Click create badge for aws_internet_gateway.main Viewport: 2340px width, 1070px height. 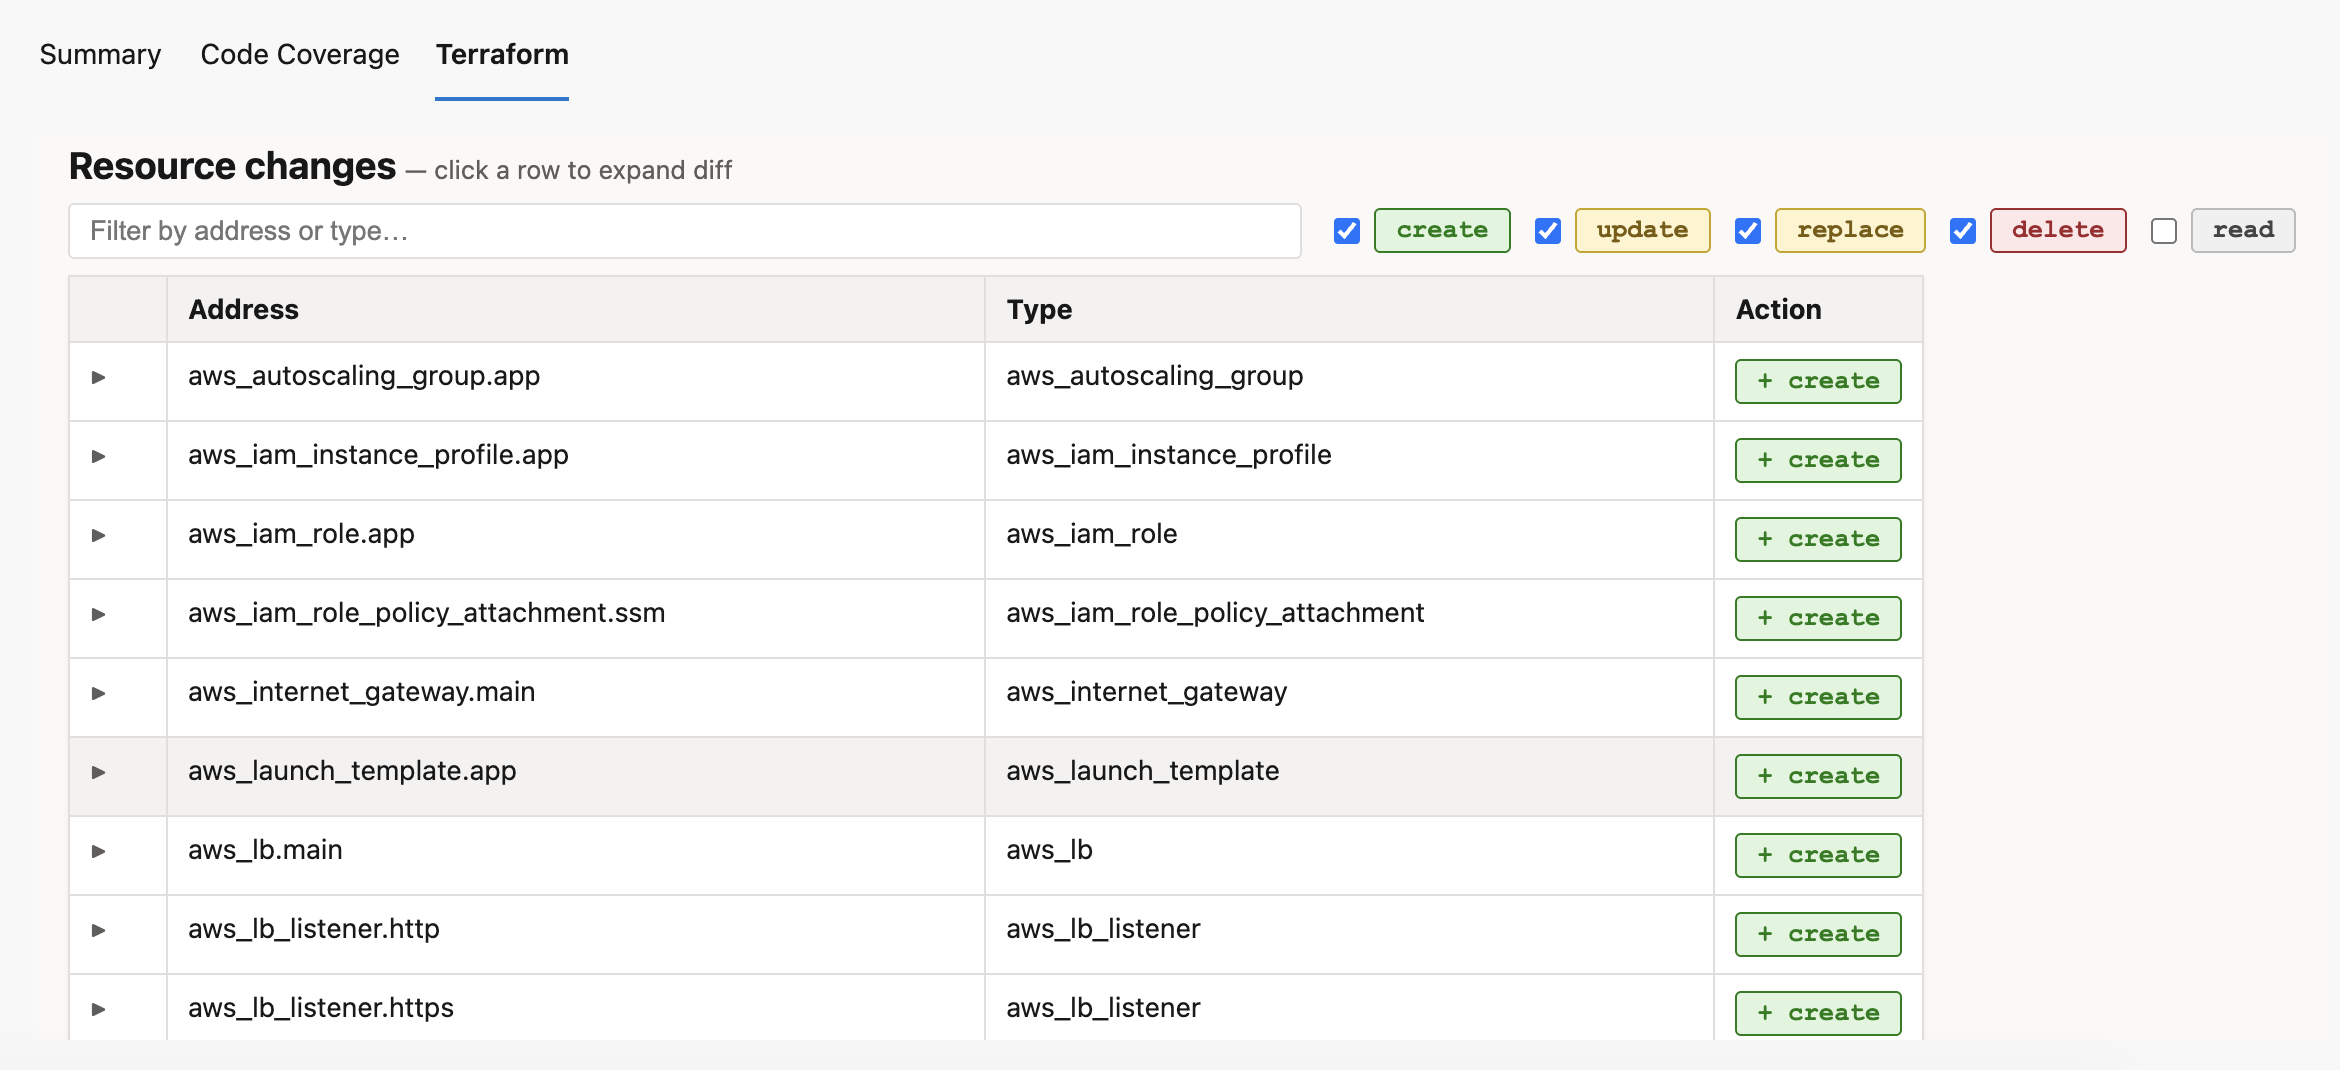1818,697
